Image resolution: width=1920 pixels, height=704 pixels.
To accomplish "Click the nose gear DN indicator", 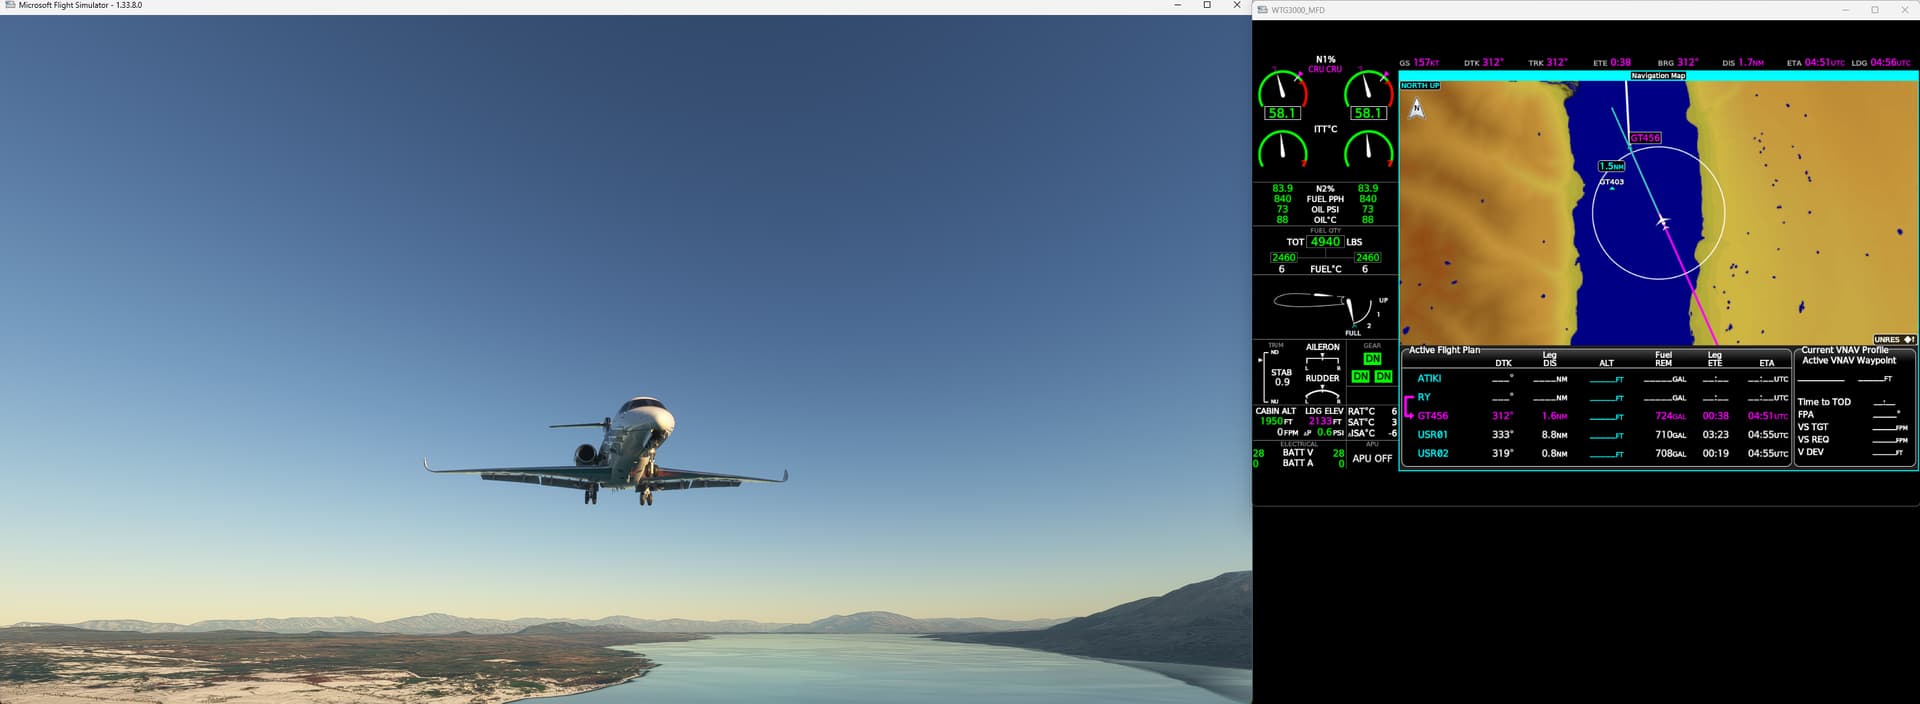I will tap(1372, 359).
